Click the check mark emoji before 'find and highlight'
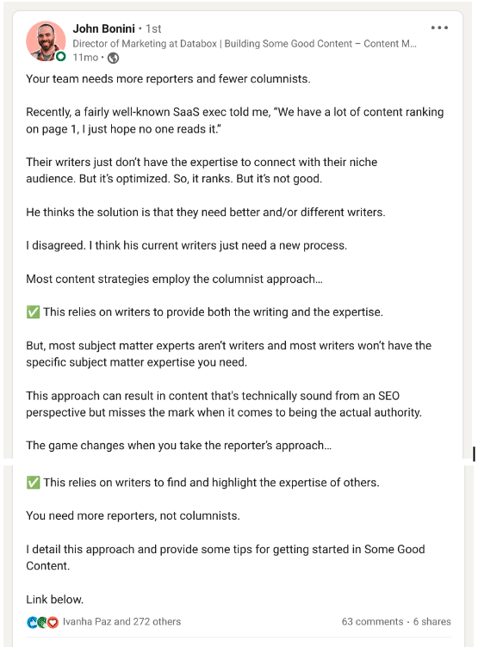This screenshot has width=478, height=647. pos(33,482)
